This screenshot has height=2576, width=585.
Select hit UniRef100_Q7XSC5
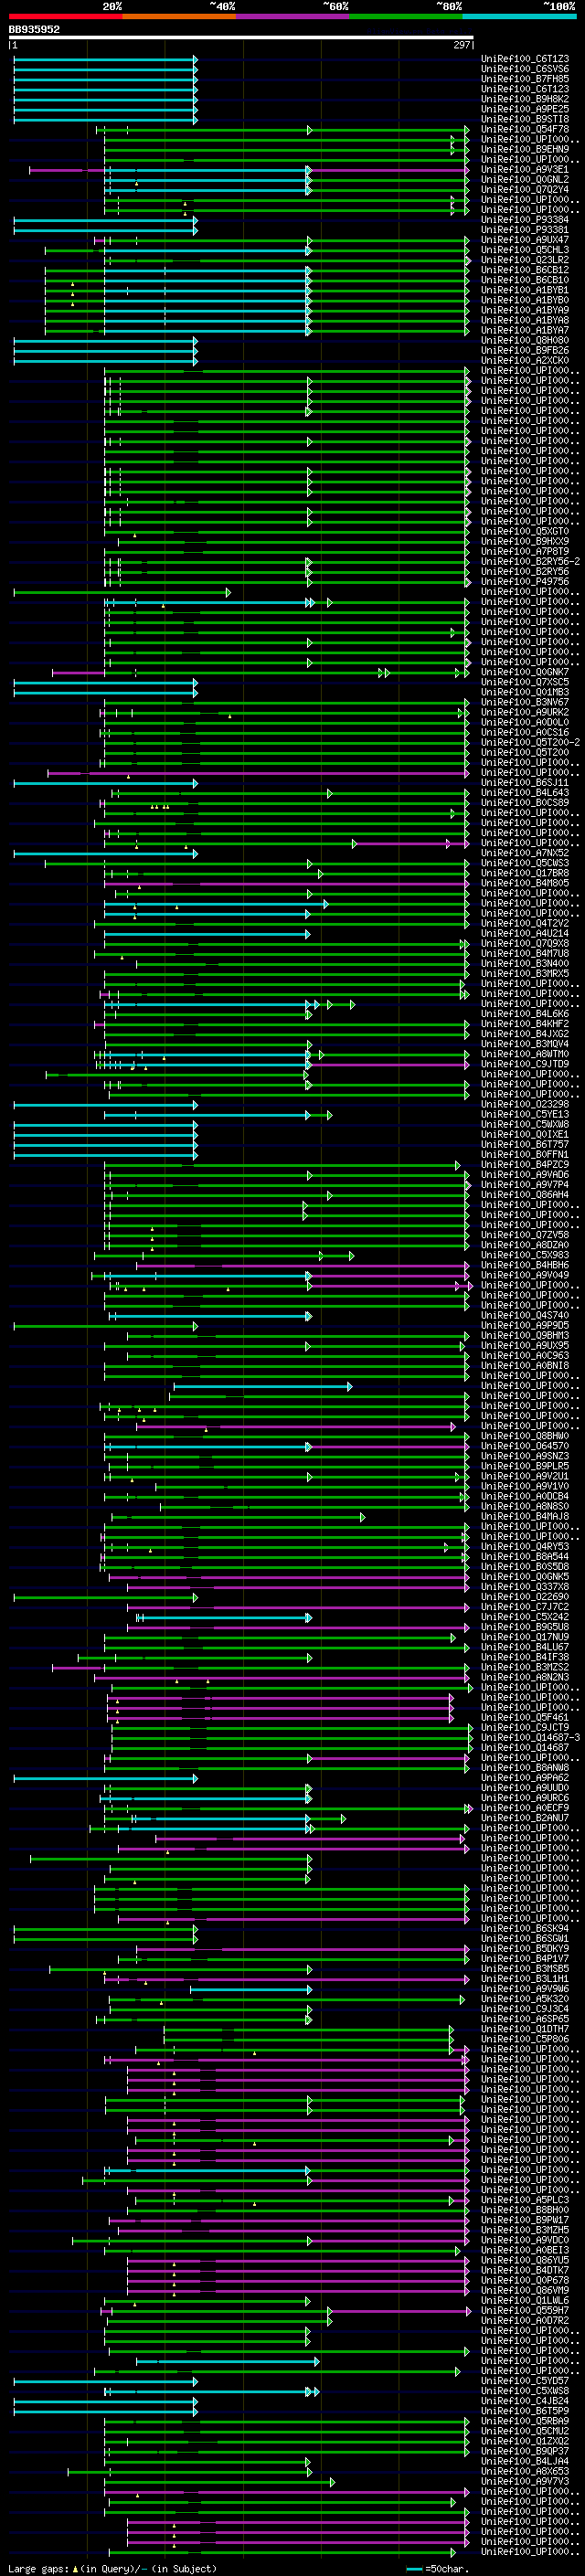pos(525,682)
